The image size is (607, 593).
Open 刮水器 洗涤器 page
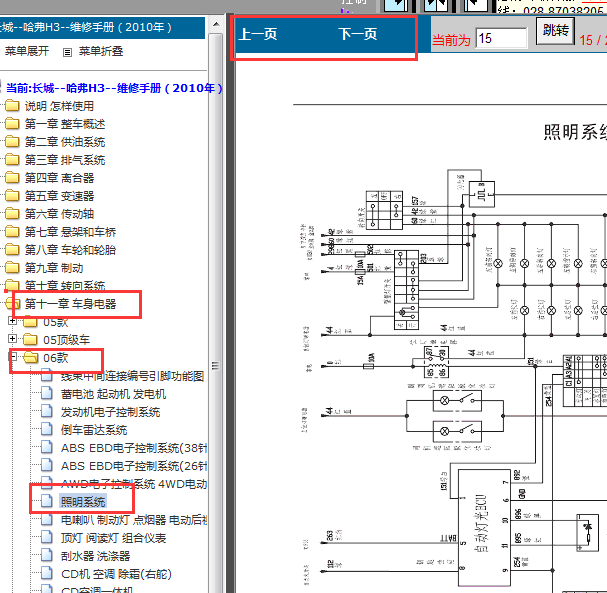(x=95, y=556)
